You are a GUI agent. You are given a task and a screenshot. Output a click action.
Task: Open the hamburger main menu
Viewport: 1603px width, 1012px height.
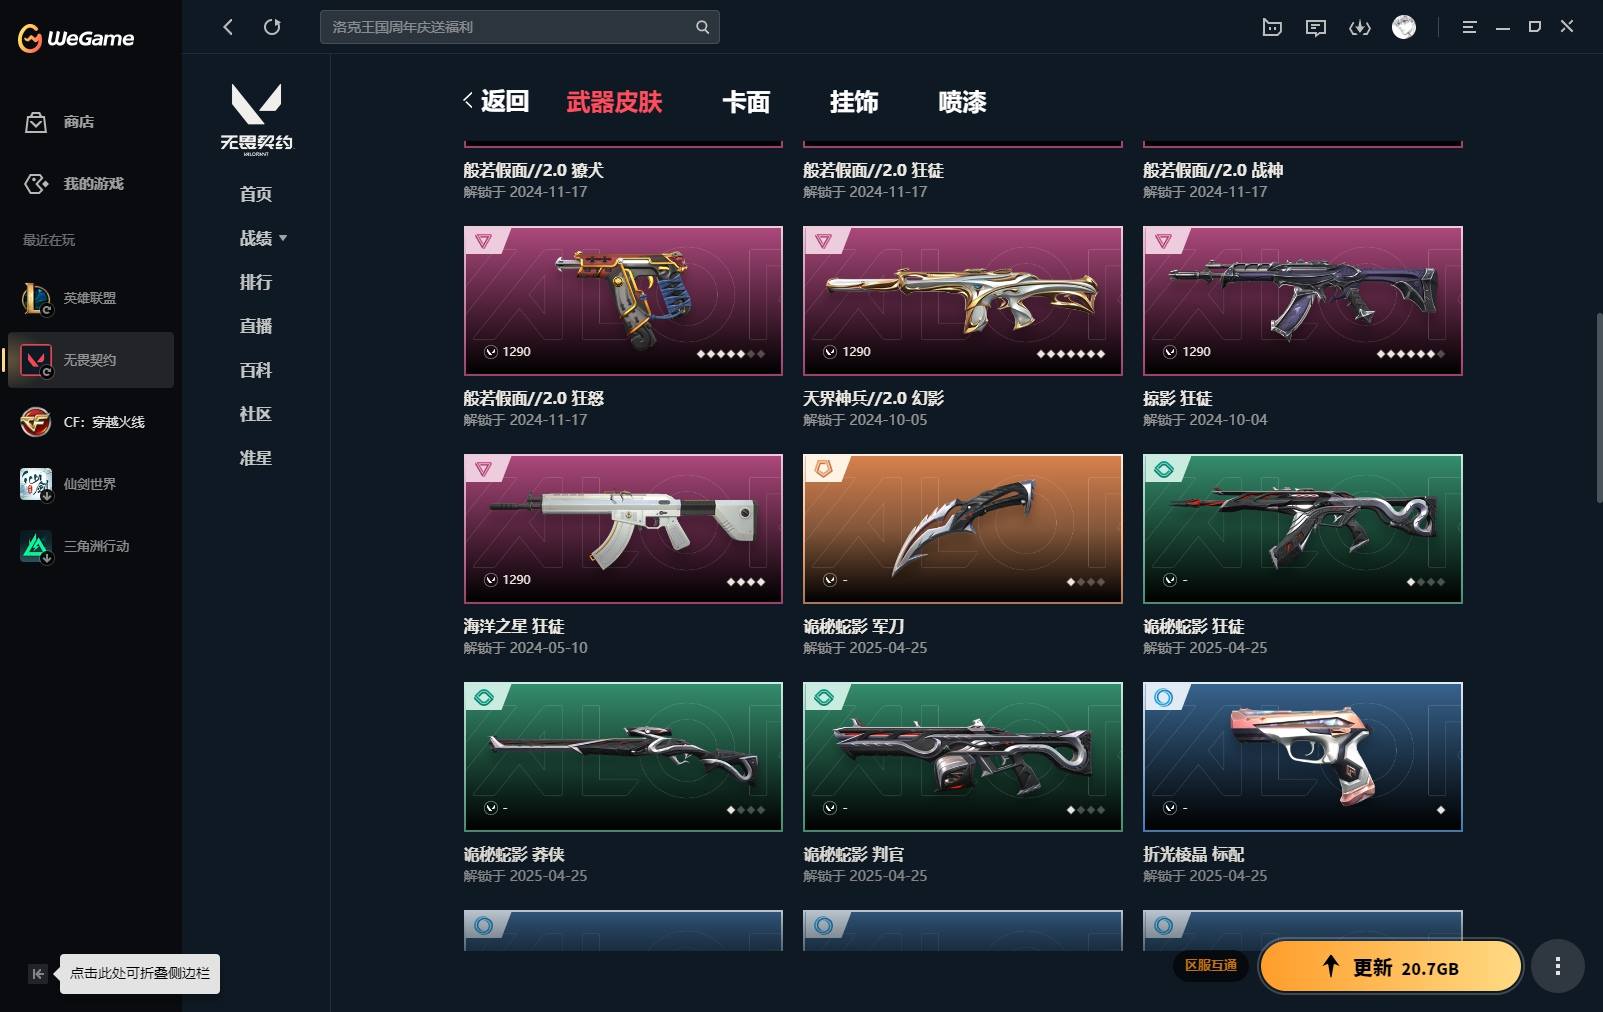coord(1469,27)
